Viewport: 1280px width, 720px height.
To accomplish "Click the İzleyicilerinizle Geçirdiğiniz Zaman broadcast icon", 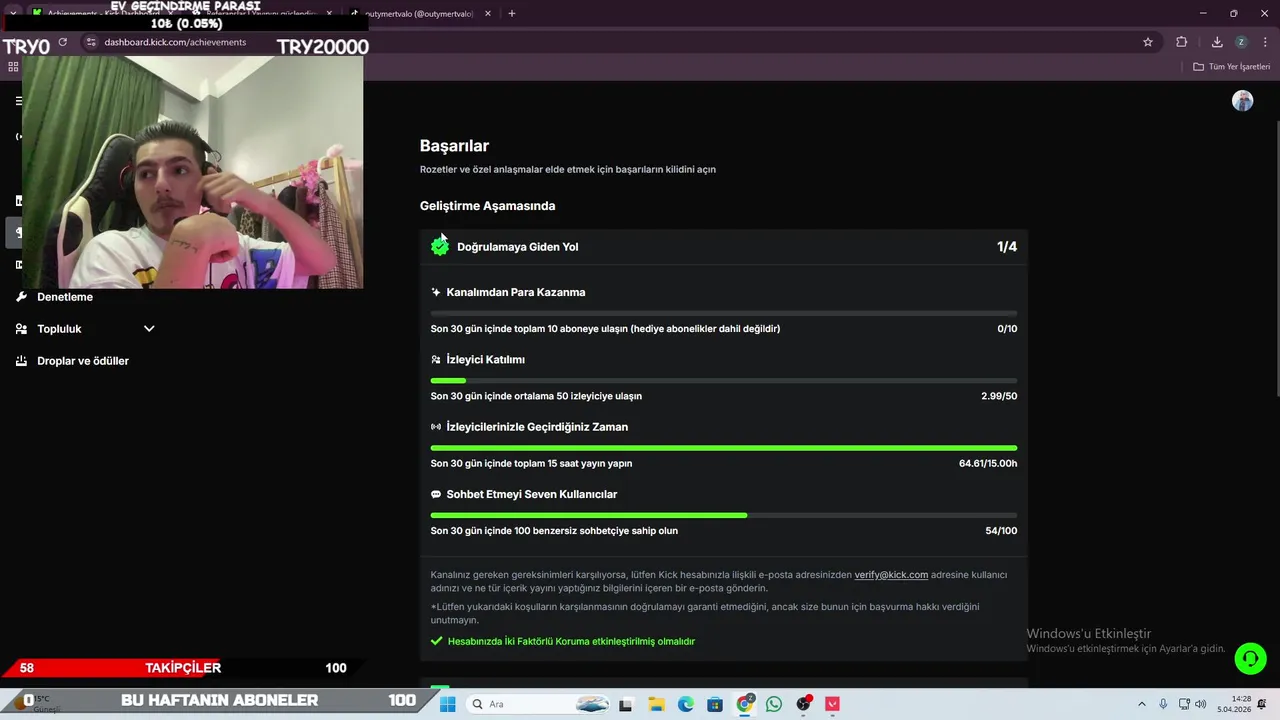I will [x=436, y=427].
